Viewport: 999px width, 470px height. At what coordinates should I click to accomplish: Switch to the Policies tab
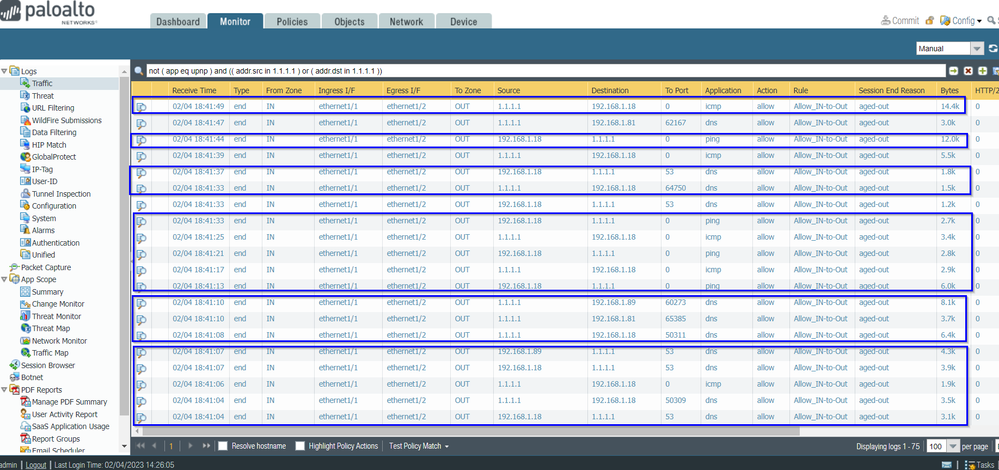291,21
